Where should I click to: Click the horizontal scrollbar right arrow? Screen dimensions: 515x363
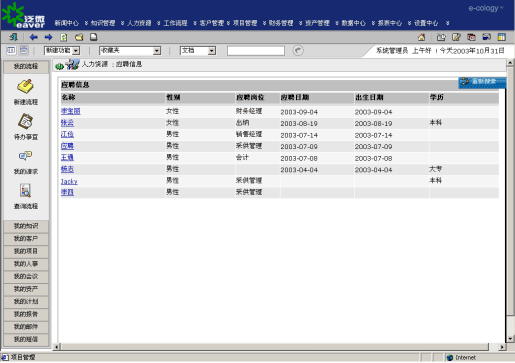click(x=502, y=347)
